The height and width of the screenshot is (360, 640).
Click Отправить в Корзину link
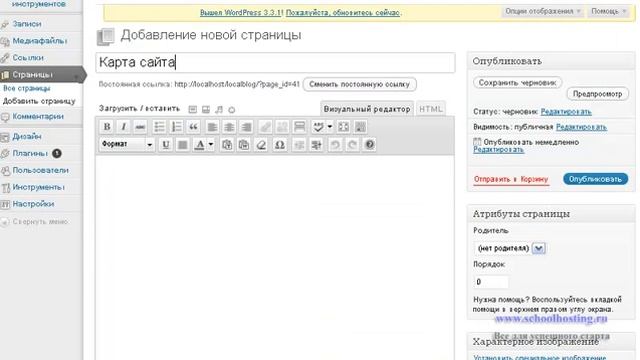[511, 179]
